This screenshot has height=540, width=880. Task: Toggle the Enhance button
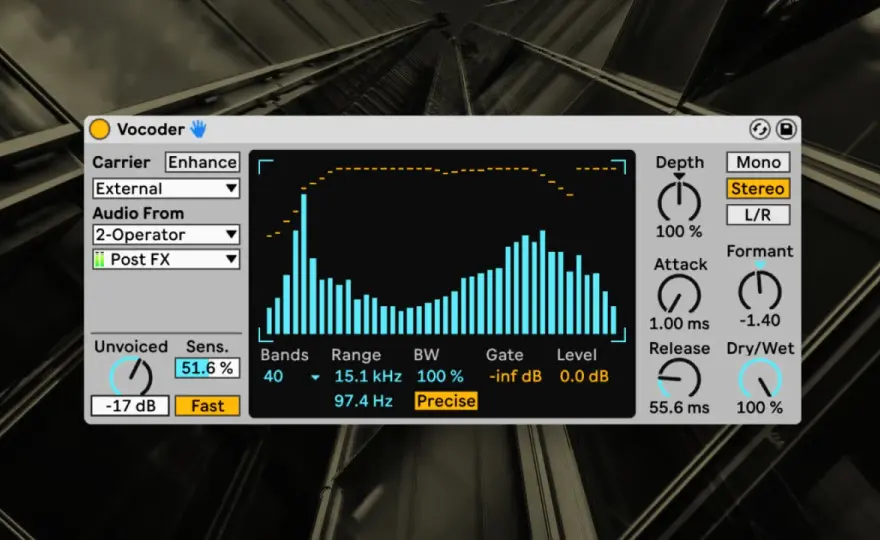click(202, 162)
